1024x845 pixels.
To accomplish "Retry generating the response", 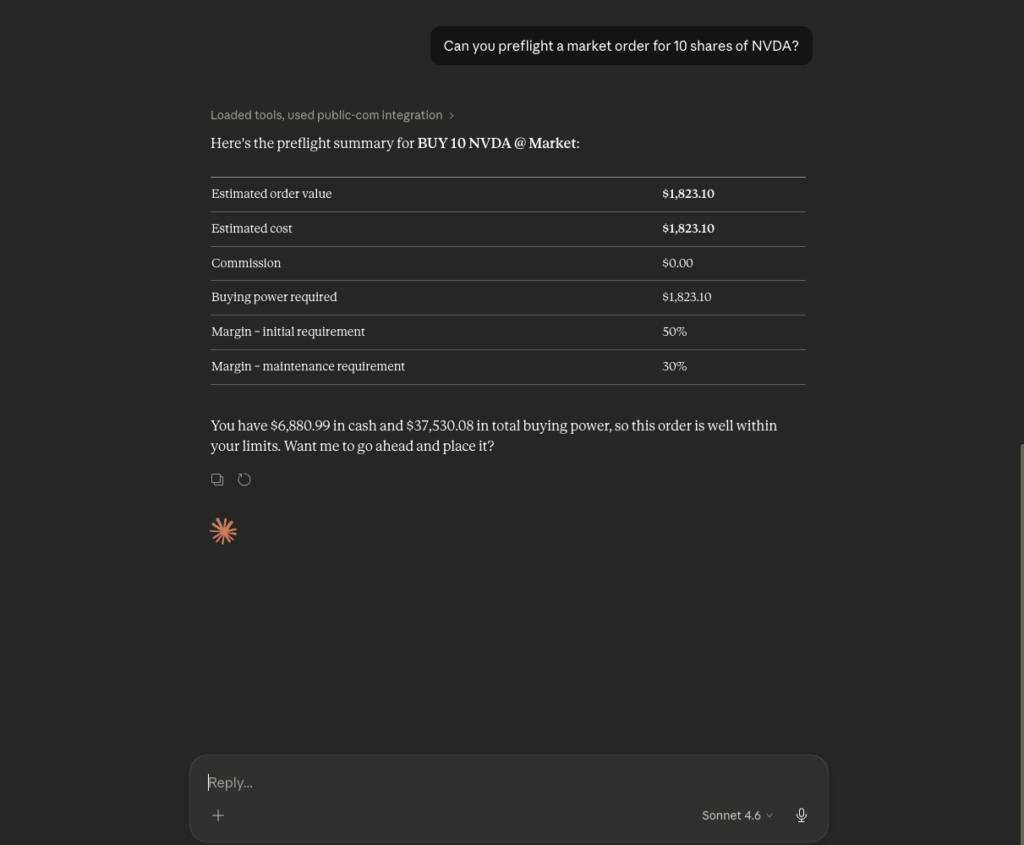I will pos(244,479).
